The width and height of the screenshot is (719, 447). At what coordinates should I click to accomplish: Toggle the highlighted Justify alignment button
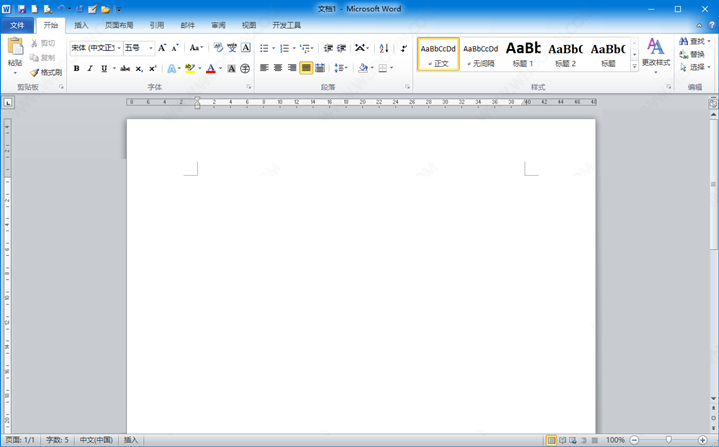click(306, 68)
